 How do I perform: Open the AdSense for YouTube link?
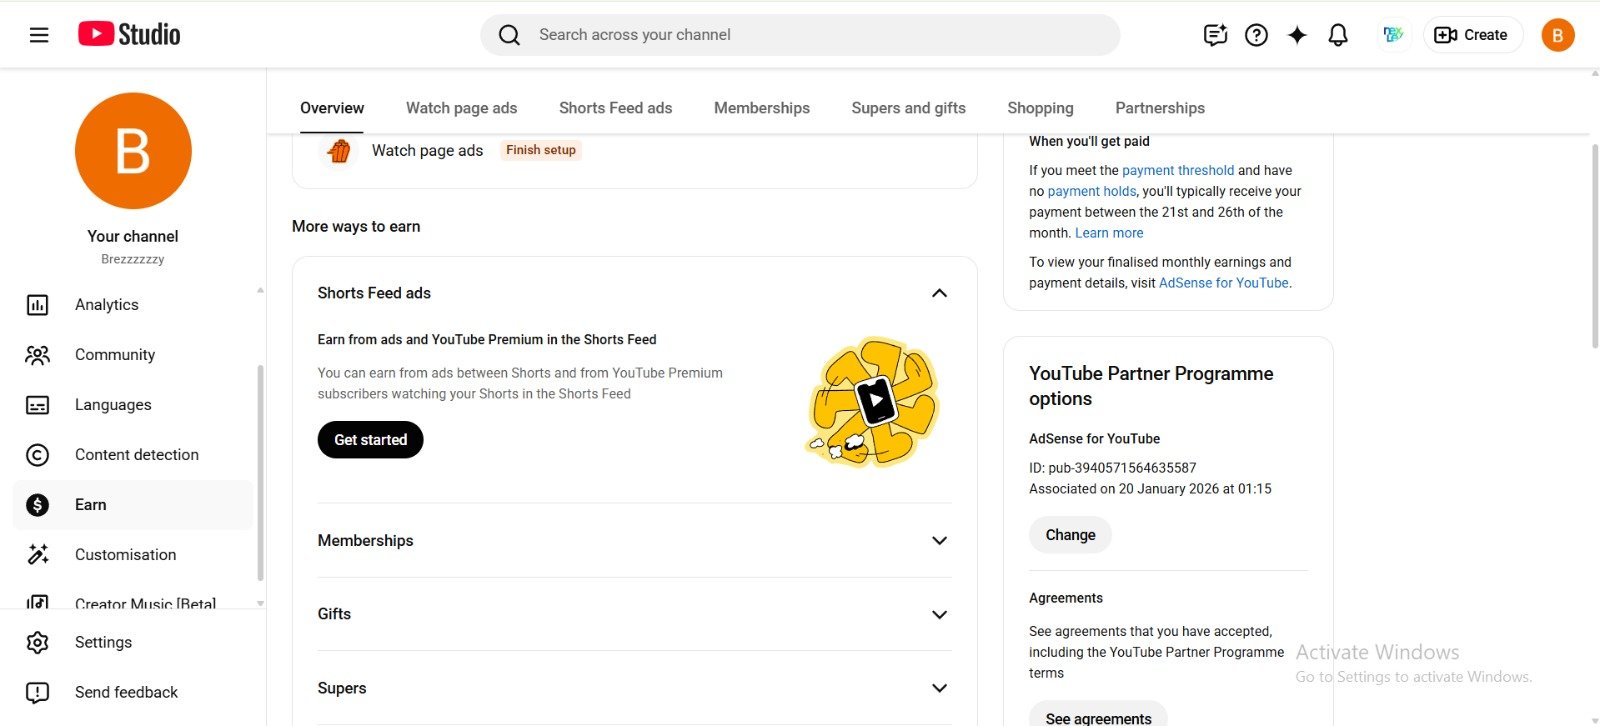point(1223,283)
